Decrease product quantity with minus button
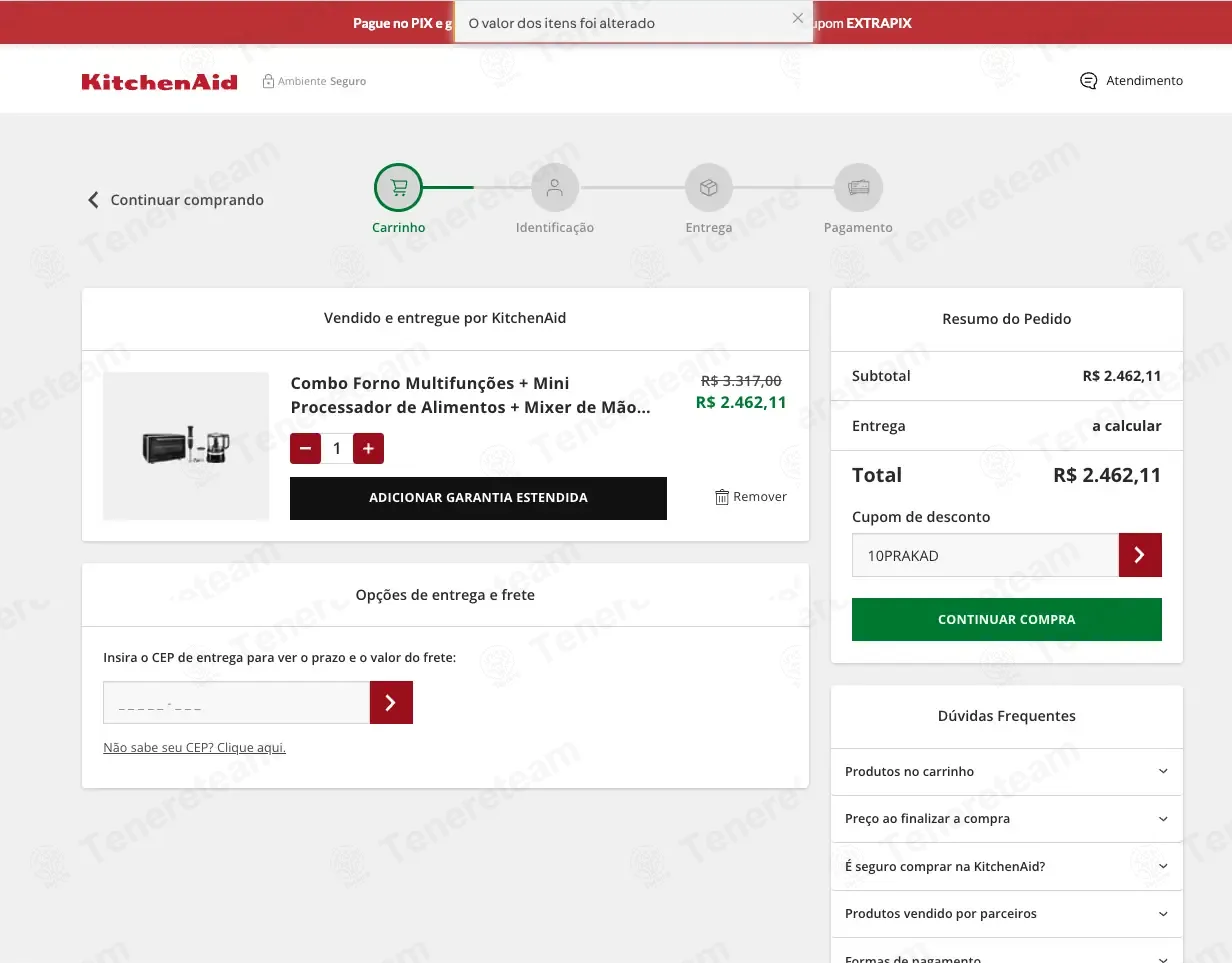Image resolution: width=1232 pixels, height=963 pixels. point(305,449)
